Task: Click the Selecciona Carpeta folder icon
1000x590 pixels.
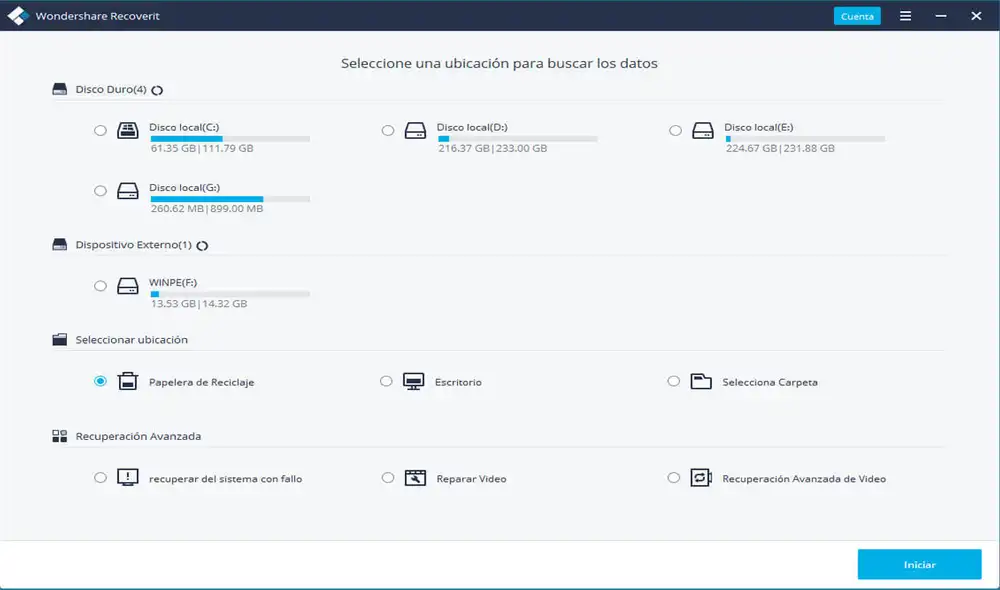Action: [x=701, y=381]
